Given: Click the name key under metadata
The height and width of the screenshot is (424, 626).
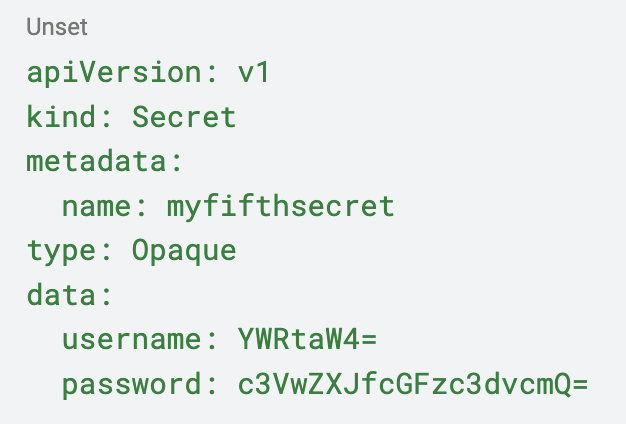Looking at the screenshot, I should coord(96,206).
